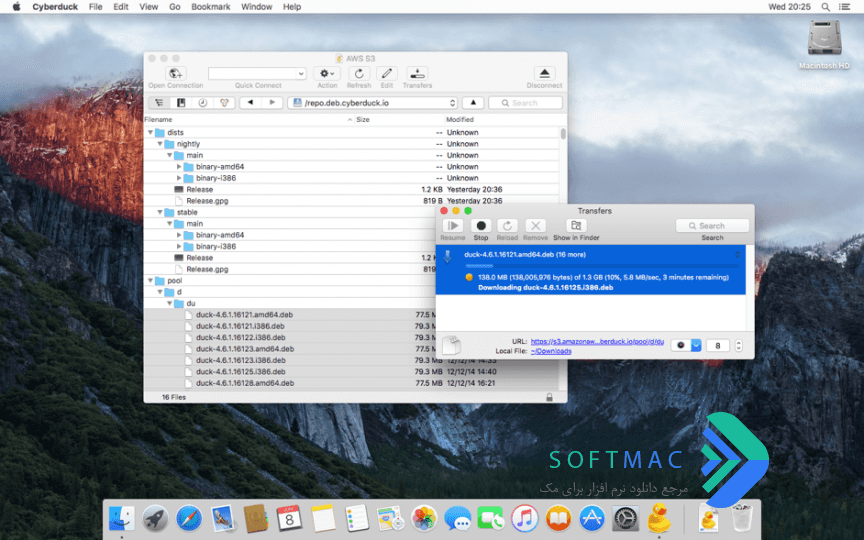Open Safari from the Dock
Image resolution: width=864 pixels, height=540 pixels.
click(x=189, y=519)
